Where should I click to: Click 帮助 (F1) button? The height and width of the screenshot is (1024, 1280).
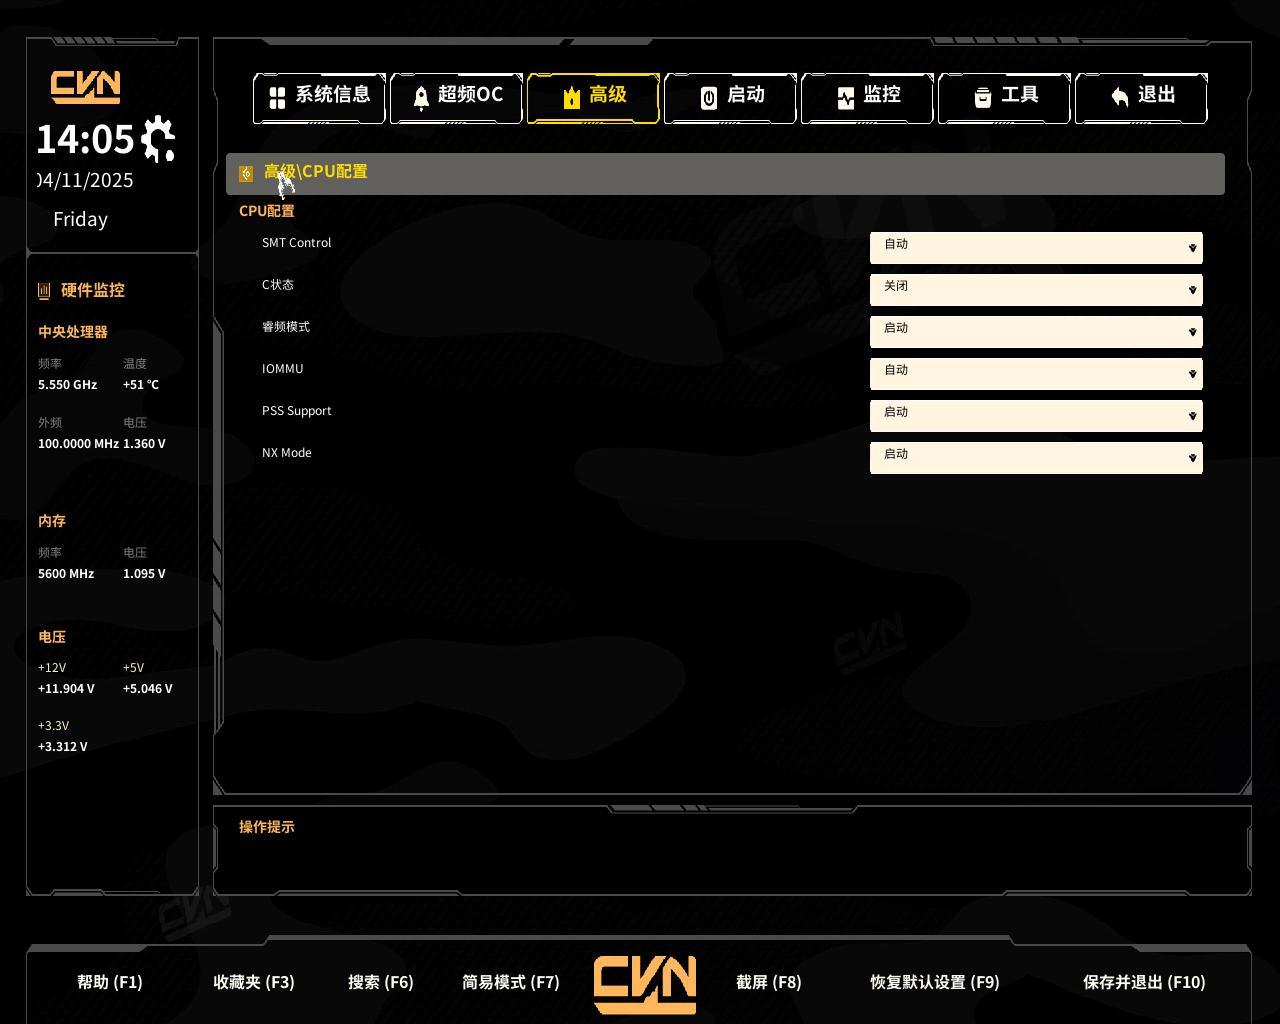[x=110, y=982]
